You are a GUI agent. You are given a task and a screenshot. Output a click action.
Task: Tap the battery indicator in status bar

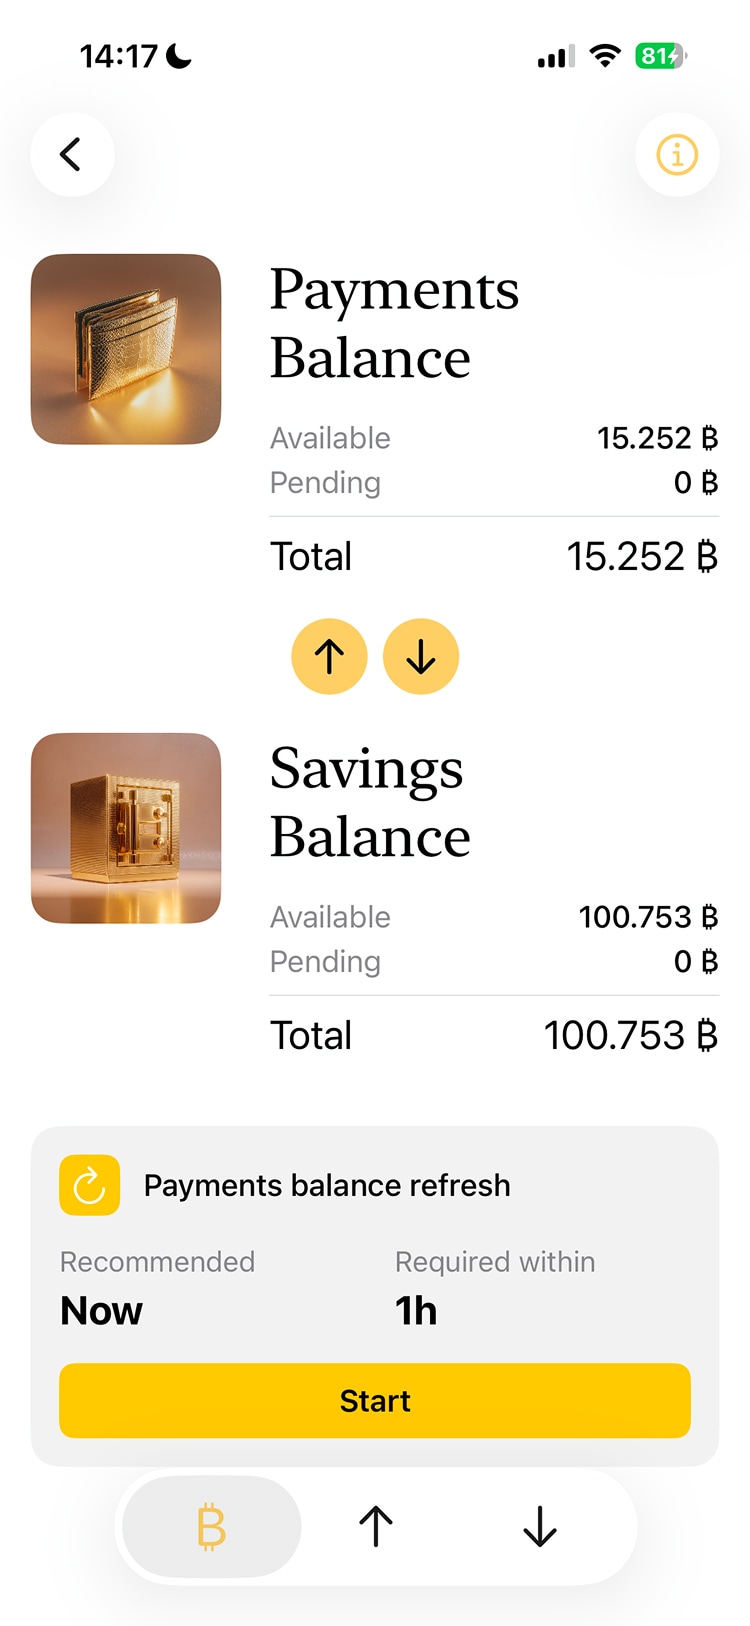660,56
